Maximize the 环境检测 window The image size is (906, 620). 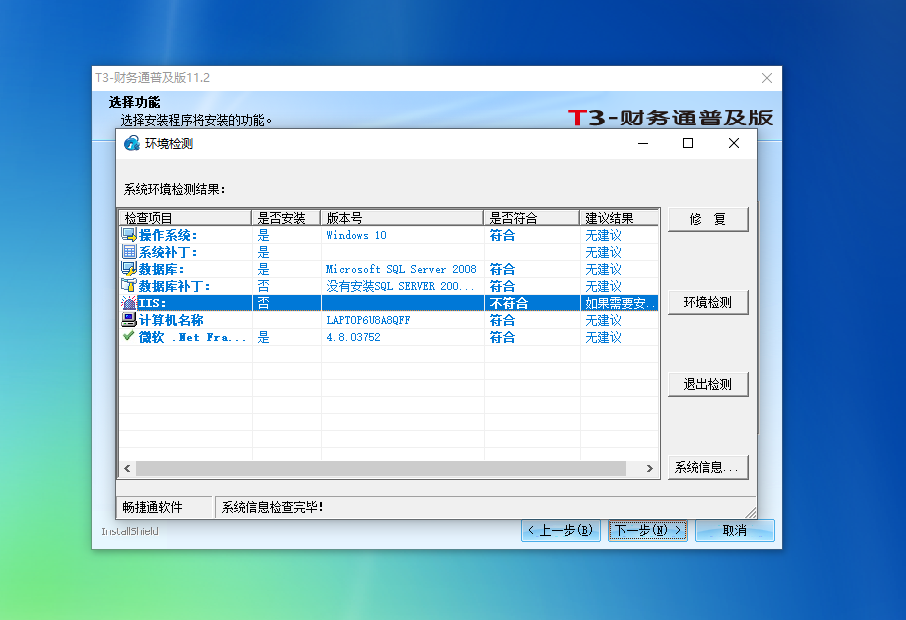pyautogui.click(x=688, y=143)
